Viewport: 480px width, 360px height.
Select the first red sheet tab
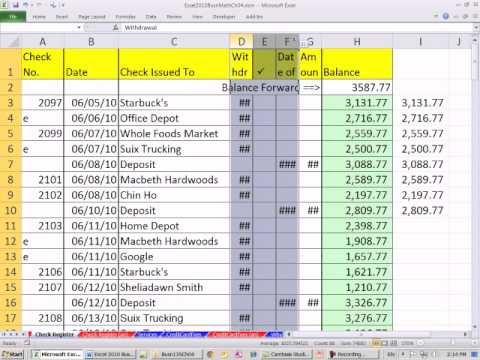click(106, 334)
